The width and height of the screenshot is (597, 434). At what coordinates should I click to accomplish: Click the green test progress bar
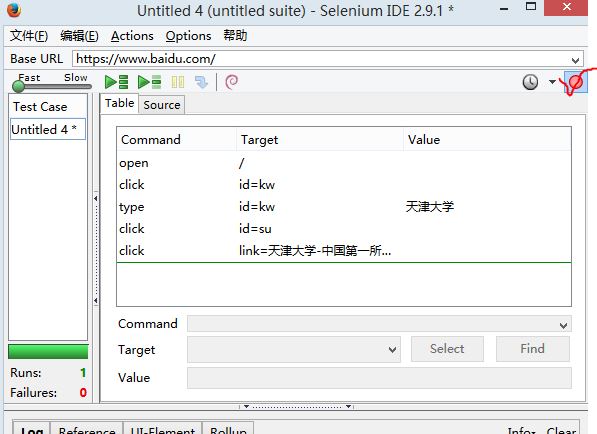[48, 351]
